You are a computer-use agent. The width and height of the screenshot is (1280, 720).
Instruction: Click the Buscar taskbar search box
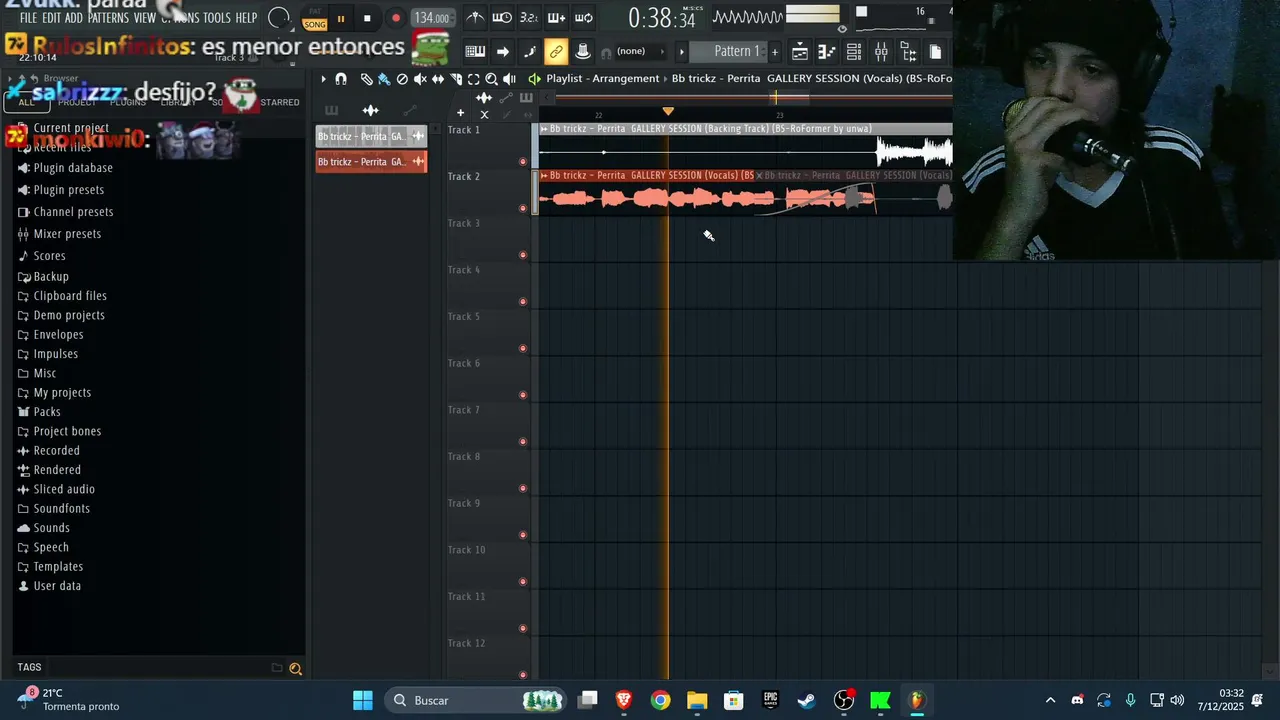(475, 700)
